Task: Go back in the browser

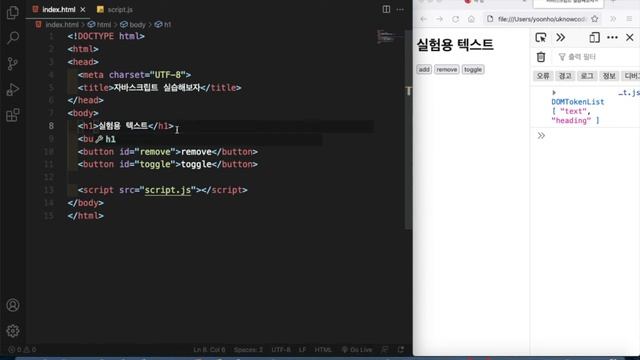Action: point(423,19)
